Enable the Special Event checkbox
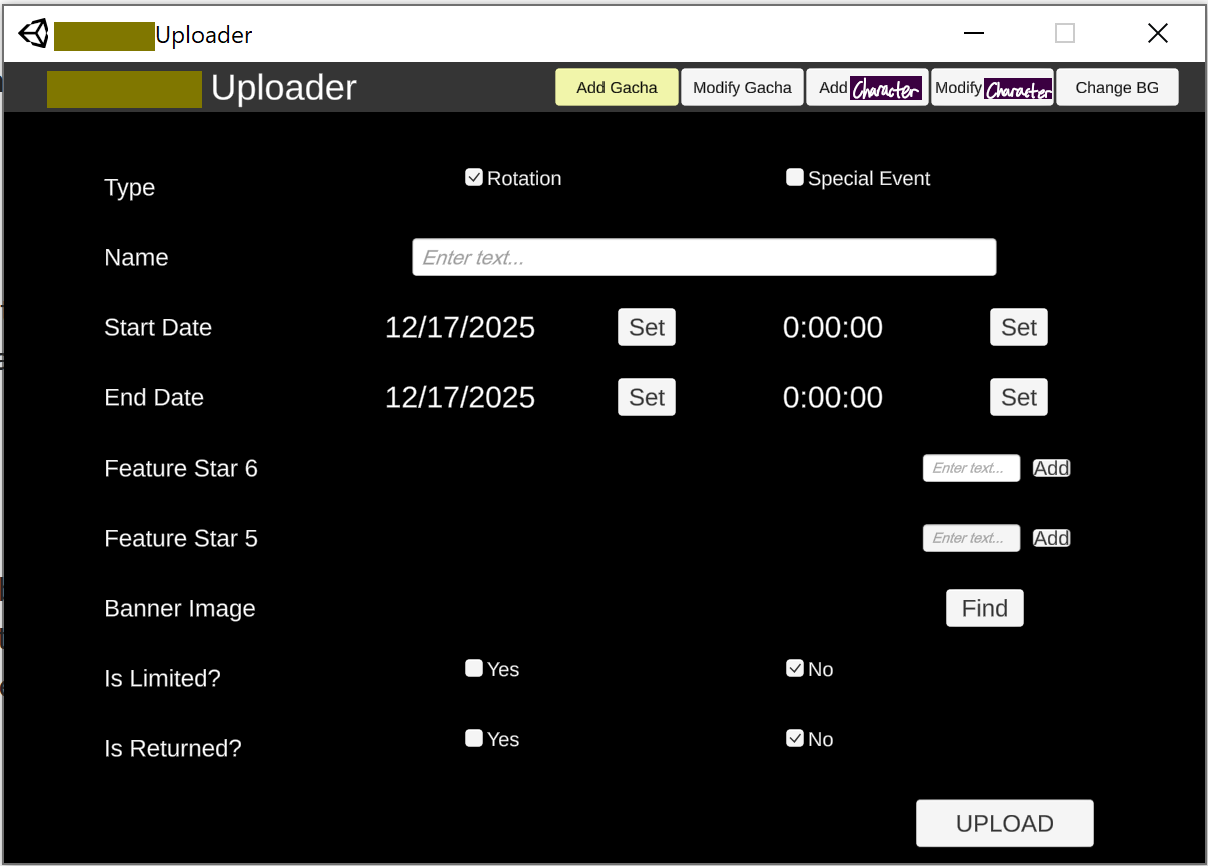1208x866 pixels. click(x=795, y=178)
